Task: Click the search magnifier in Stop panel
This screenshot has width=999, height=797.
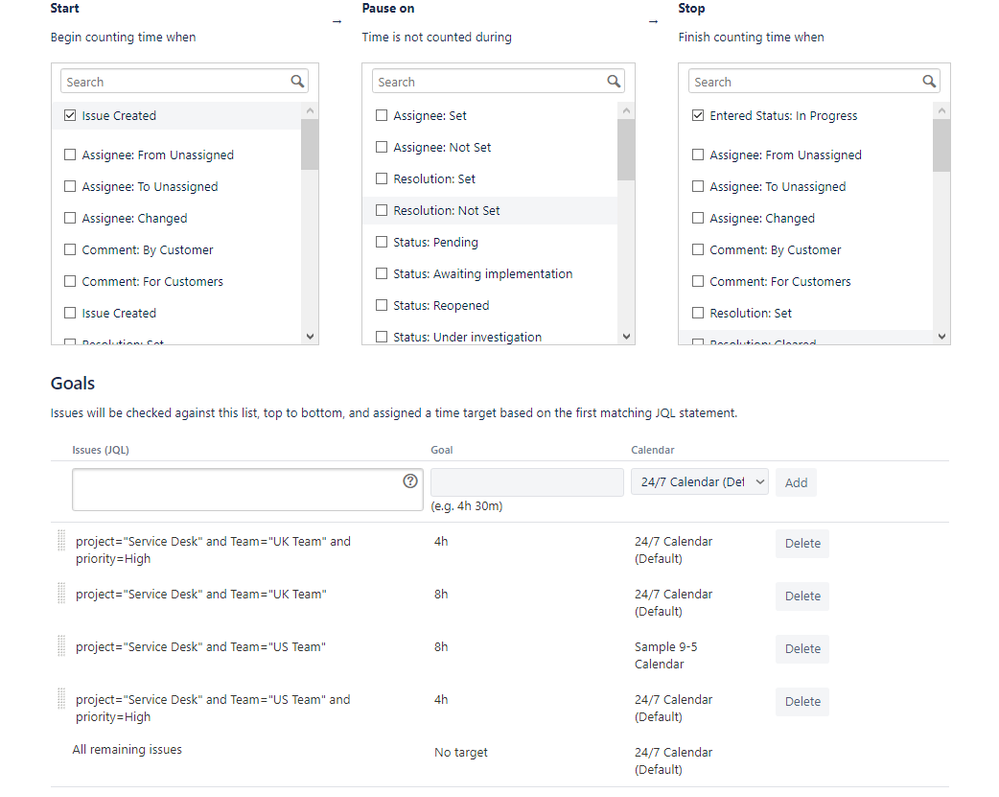Action: pos(929,82)
